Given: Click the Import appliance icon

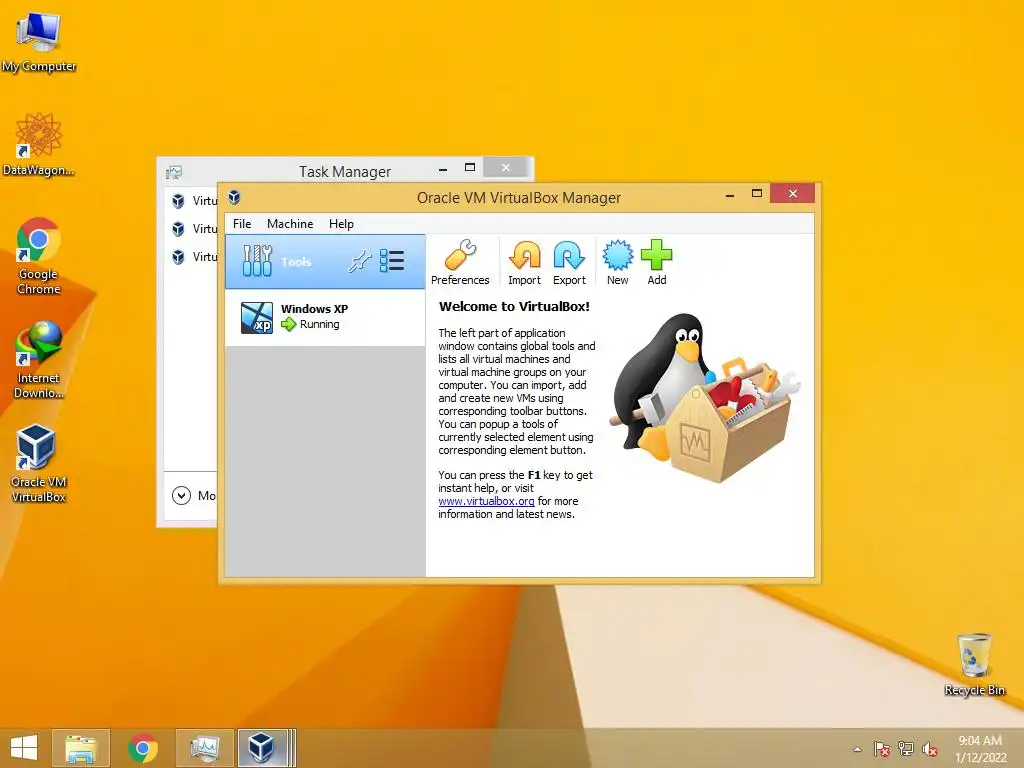Looking at the screenshot, I should click(524, 263).
